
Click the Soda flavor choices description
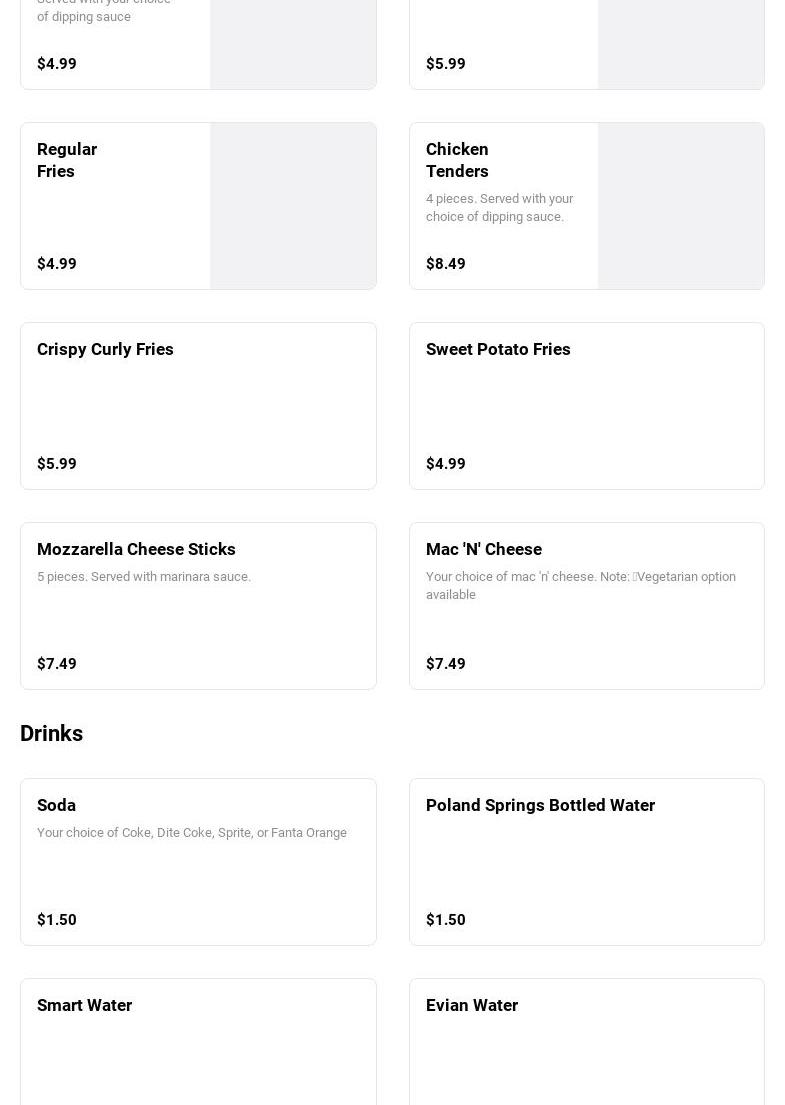pyautogui.click(x=192, y=832)
